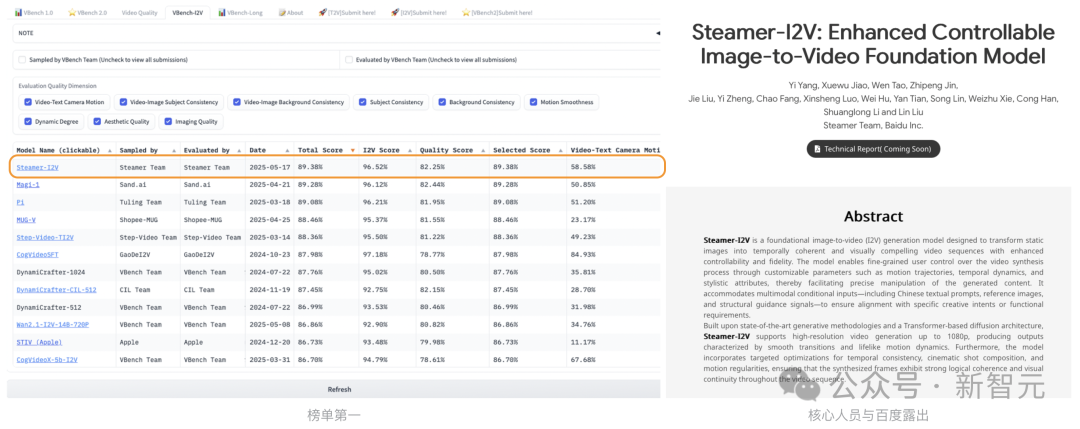This screenshot has width=1080, height=429.
Task: Uncheck the Aesthetic Quality checkbox
Action: click(x=97, y=121)
